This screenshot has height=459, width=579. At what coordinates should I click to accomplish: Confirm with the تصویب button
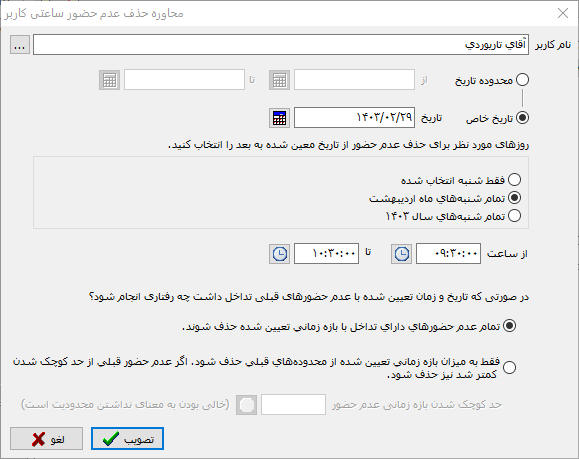click(x=127, y=439)
